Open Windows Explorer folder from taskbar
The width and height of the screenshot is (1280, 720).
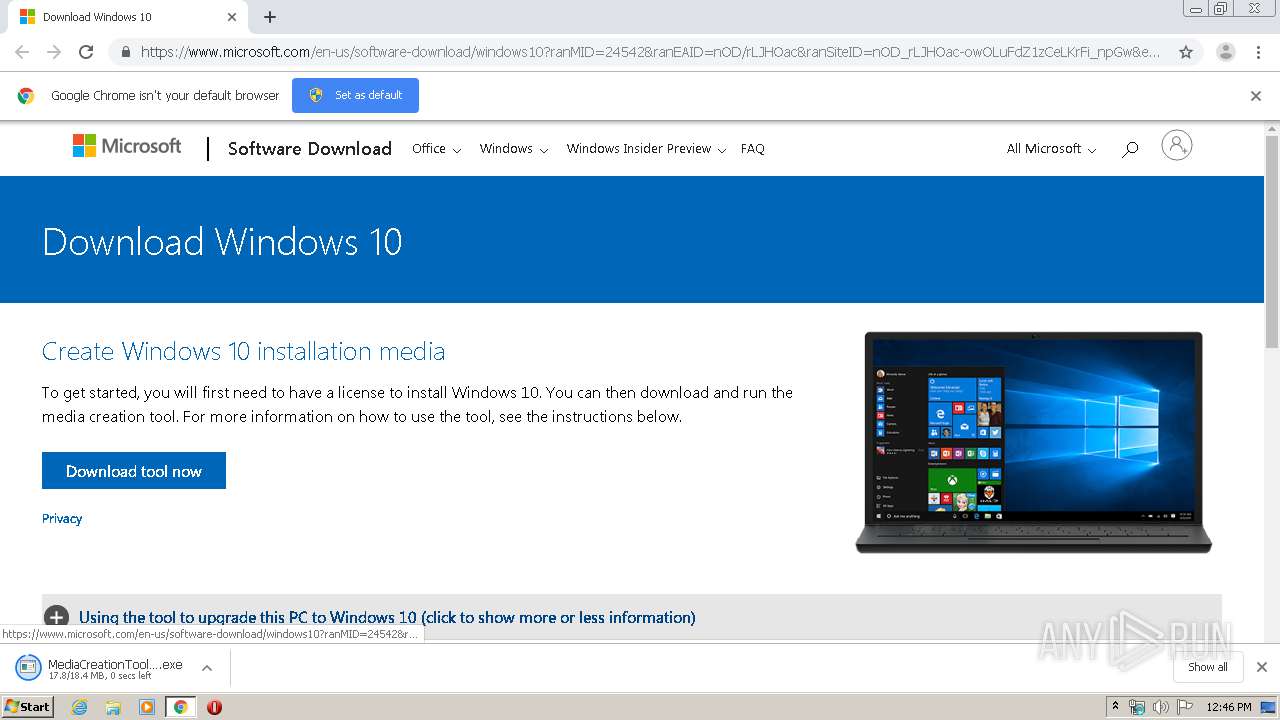[x=113, y=707]
